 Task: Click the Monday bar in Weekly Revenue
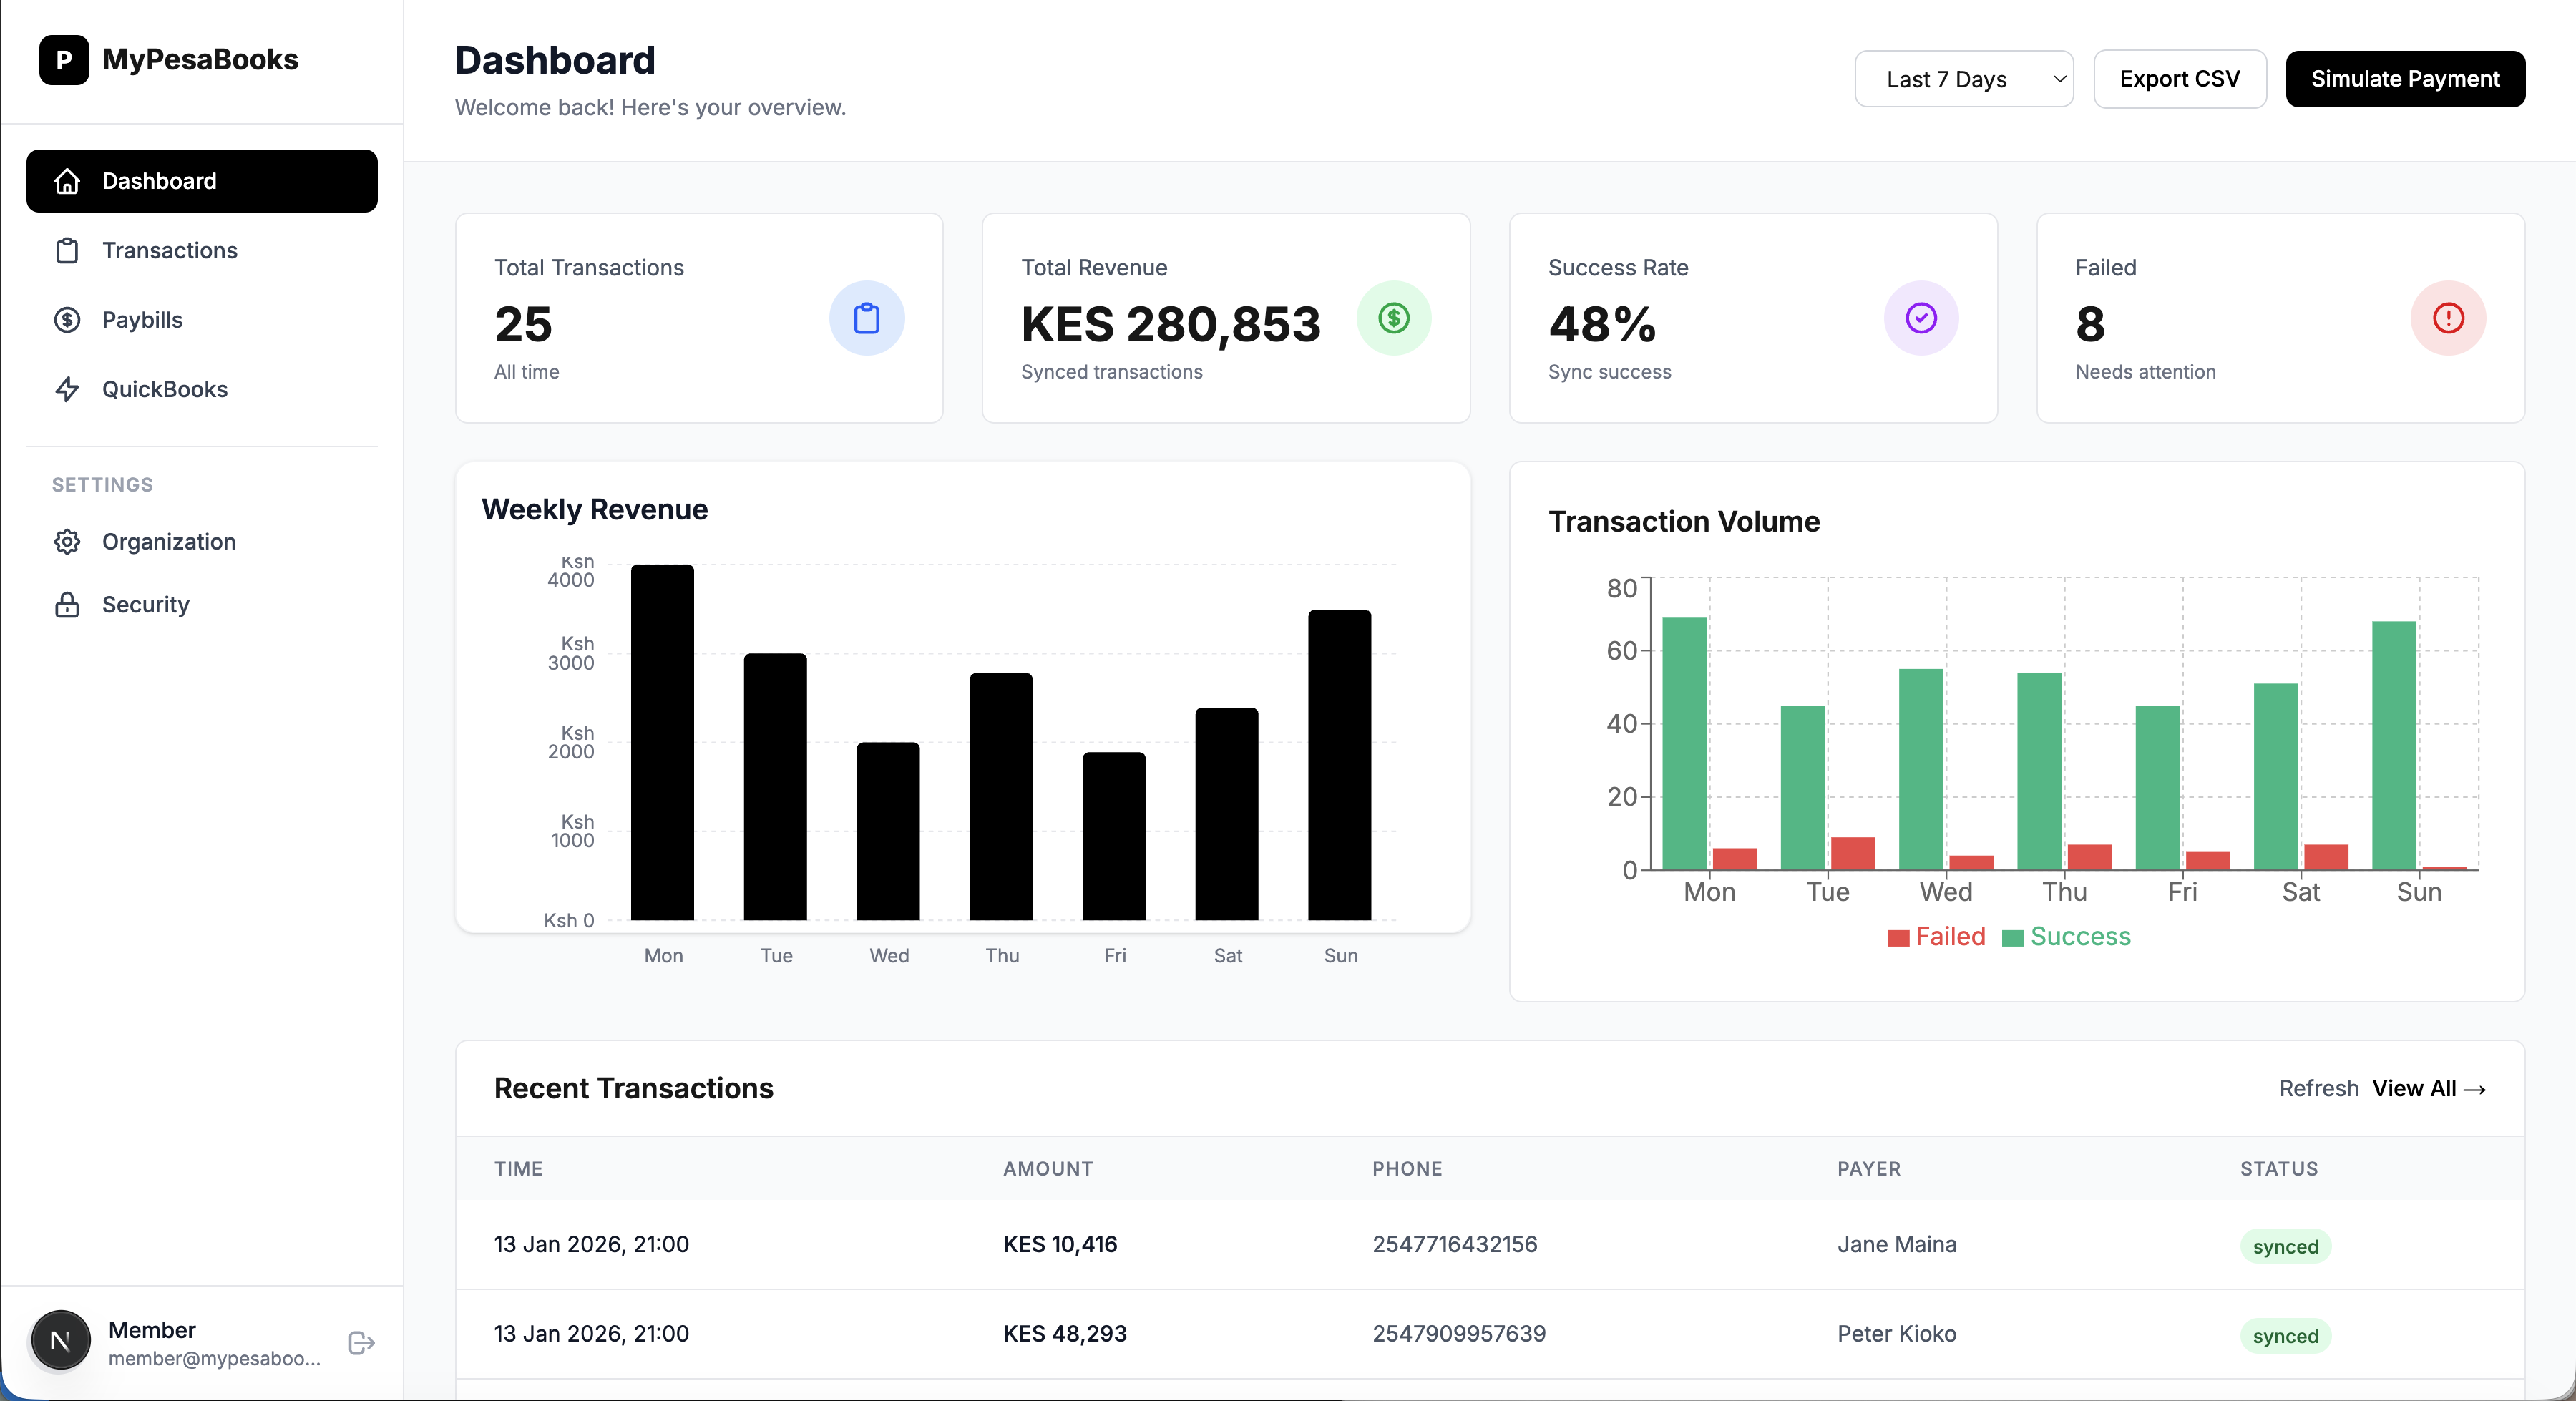pyautogui.click(x=662, y=742)
